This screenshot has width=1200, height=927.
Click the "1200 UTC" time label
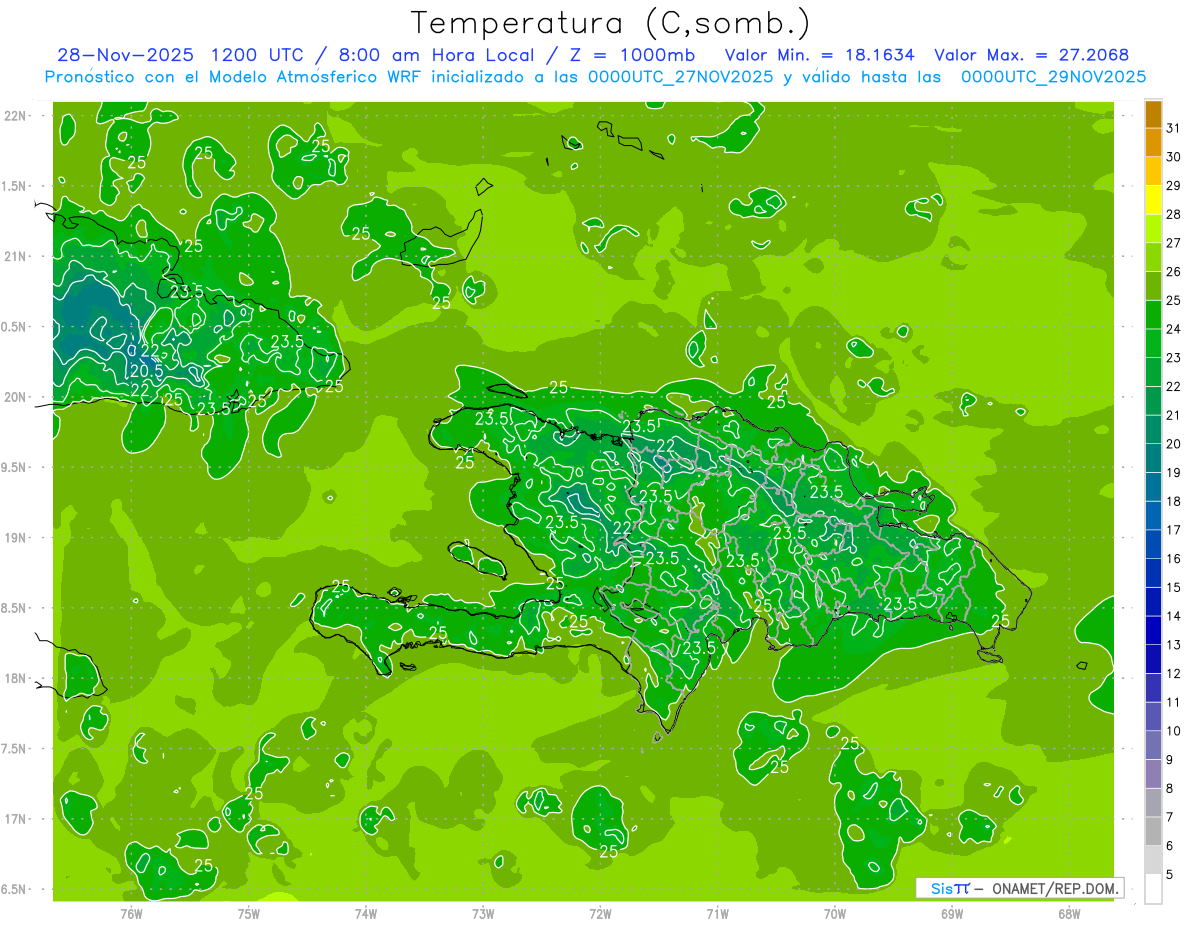coord(259,55)
